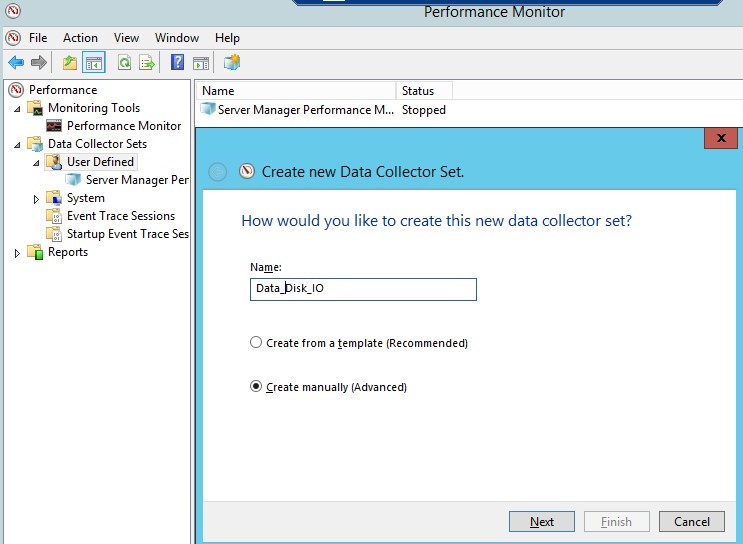Toggle the Show/Hide Action Pane icon
Screen dimensions: 743x544
pyautogui.click(x=200, y=63)
